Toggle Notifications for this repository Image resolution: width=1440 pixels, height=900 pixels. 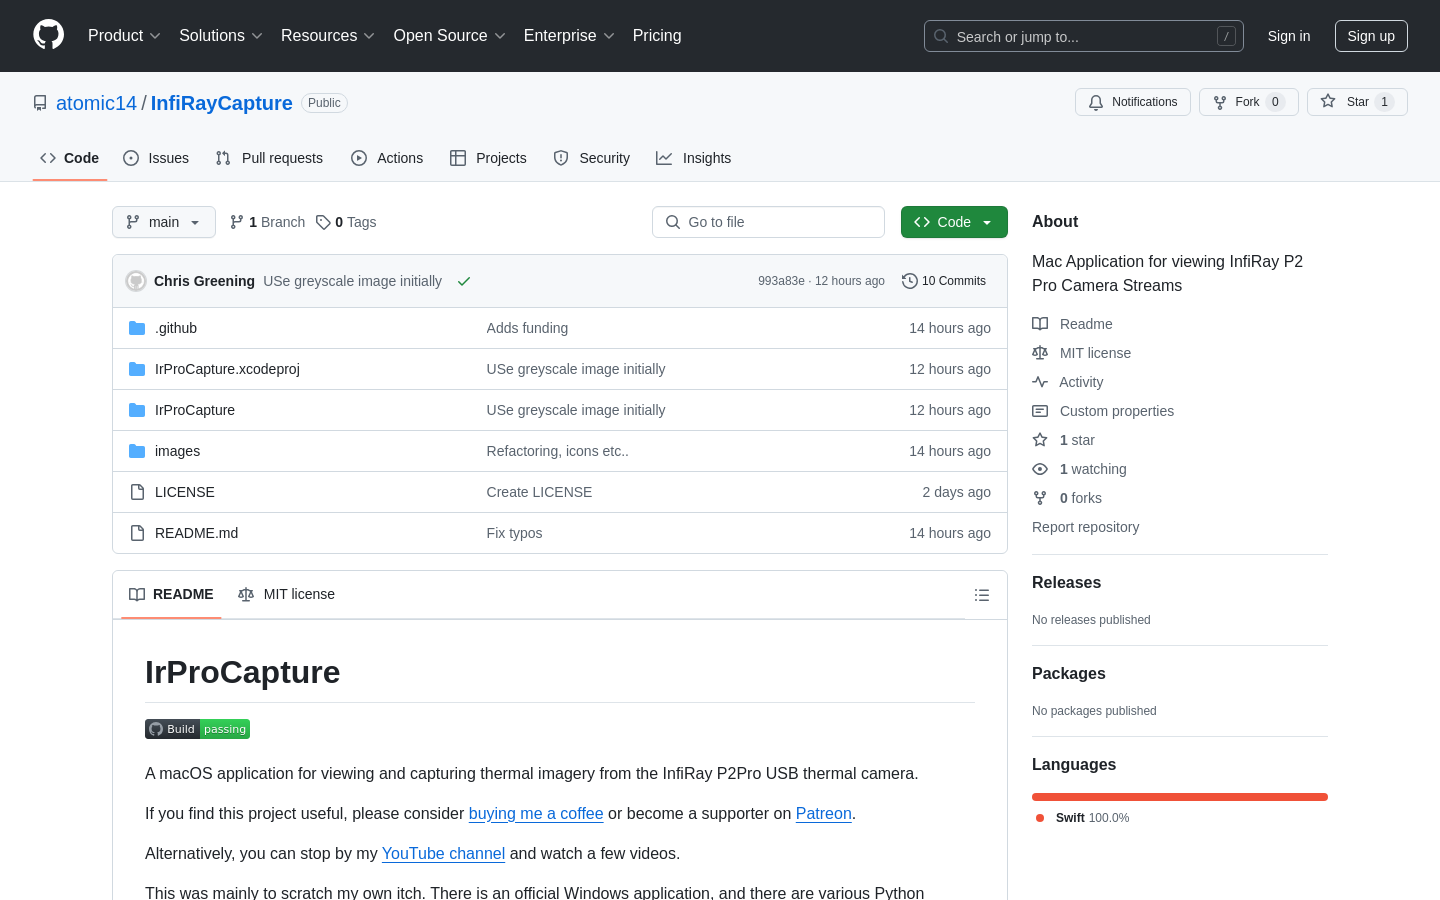coord(1133,102)
